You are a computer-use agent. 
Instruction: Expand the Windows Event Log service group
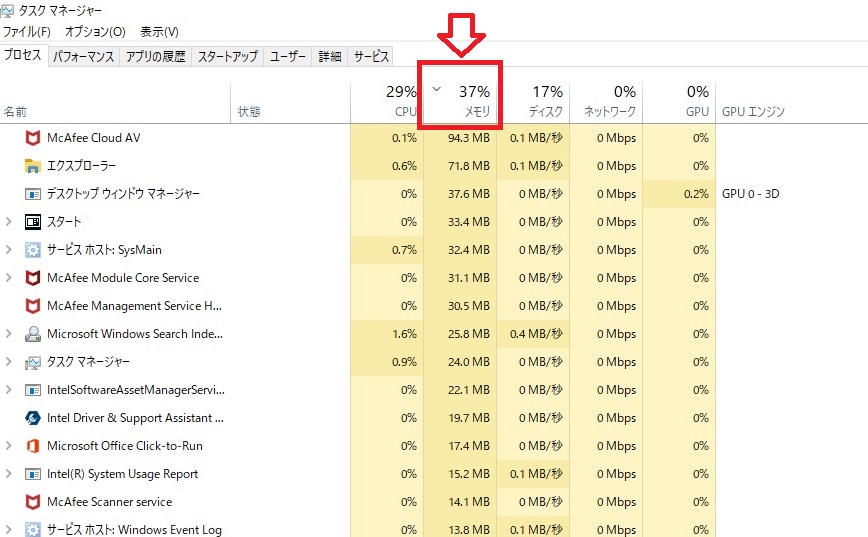tap(8, 529)
